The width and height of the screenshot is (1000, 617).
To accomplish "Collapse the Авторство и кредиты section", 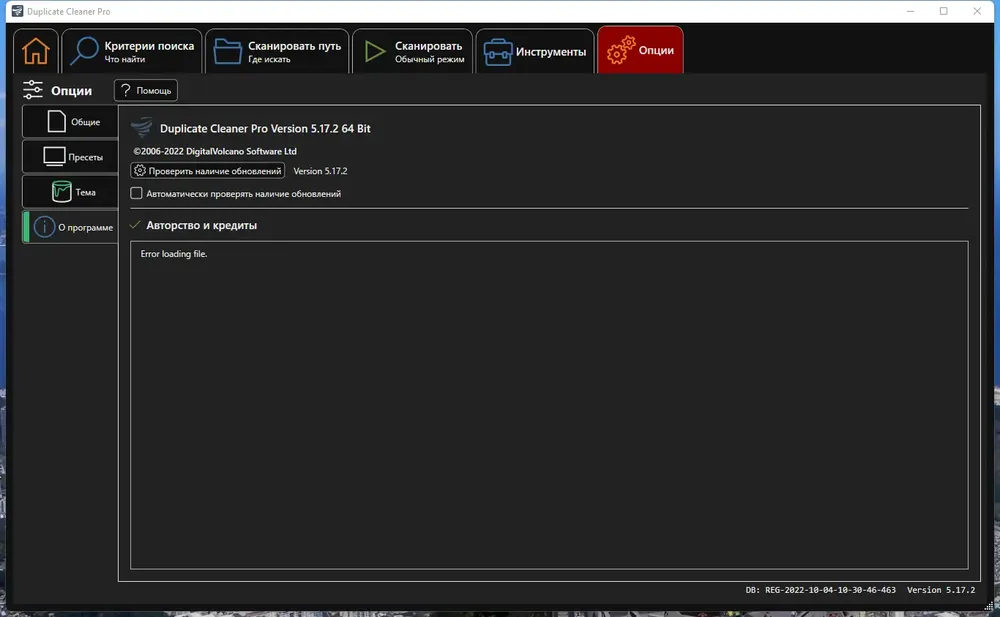I will click(135, 225).
